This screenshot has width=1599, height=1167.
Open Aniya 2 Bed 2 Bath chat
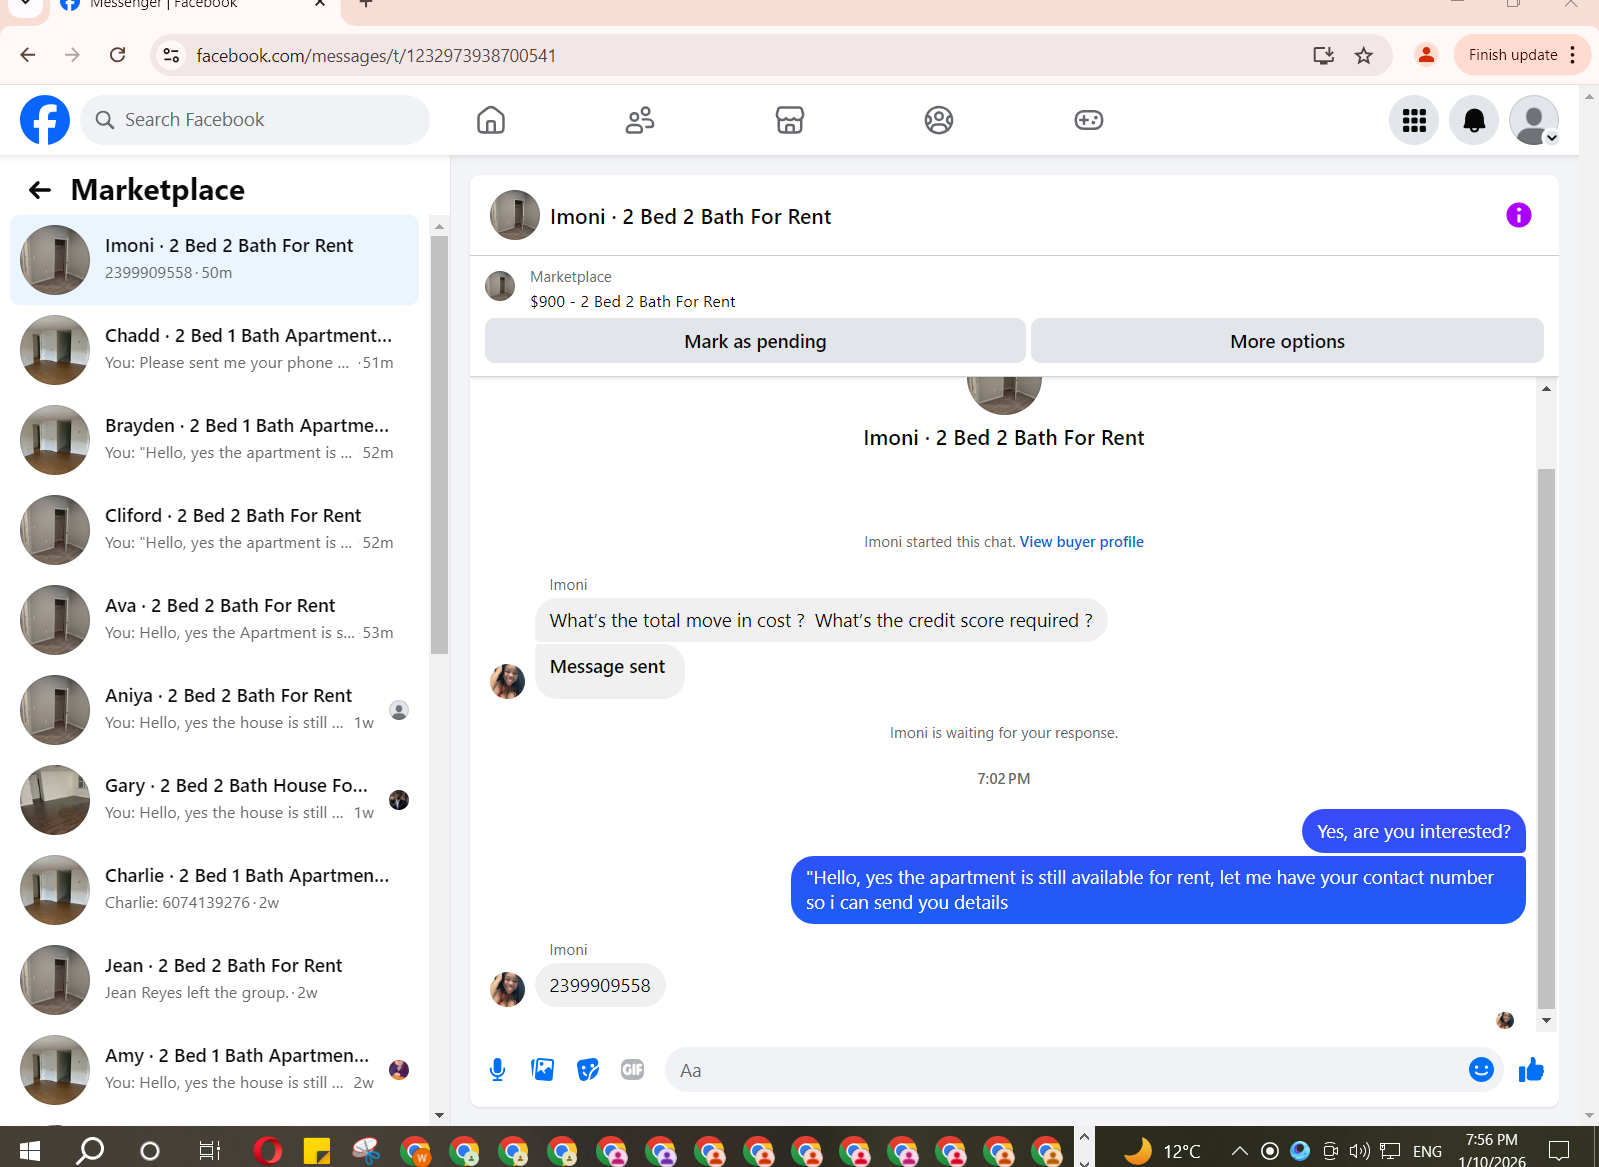click(215, 710)
